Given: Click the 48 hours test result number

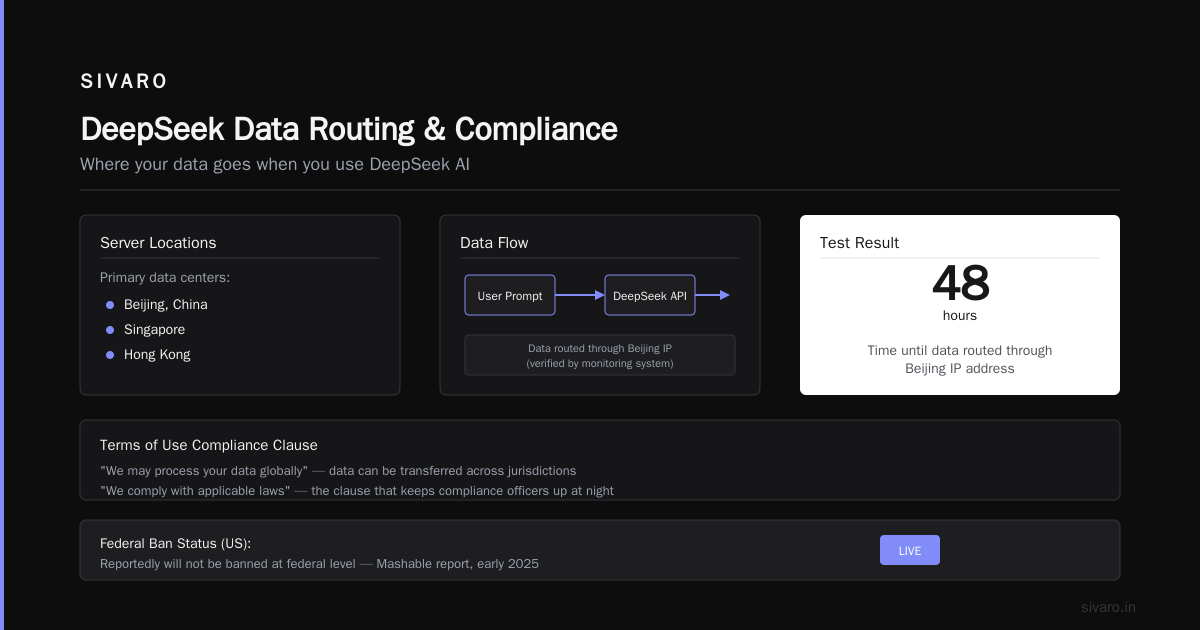Looking at the screenshot, I should click(960, 284).
